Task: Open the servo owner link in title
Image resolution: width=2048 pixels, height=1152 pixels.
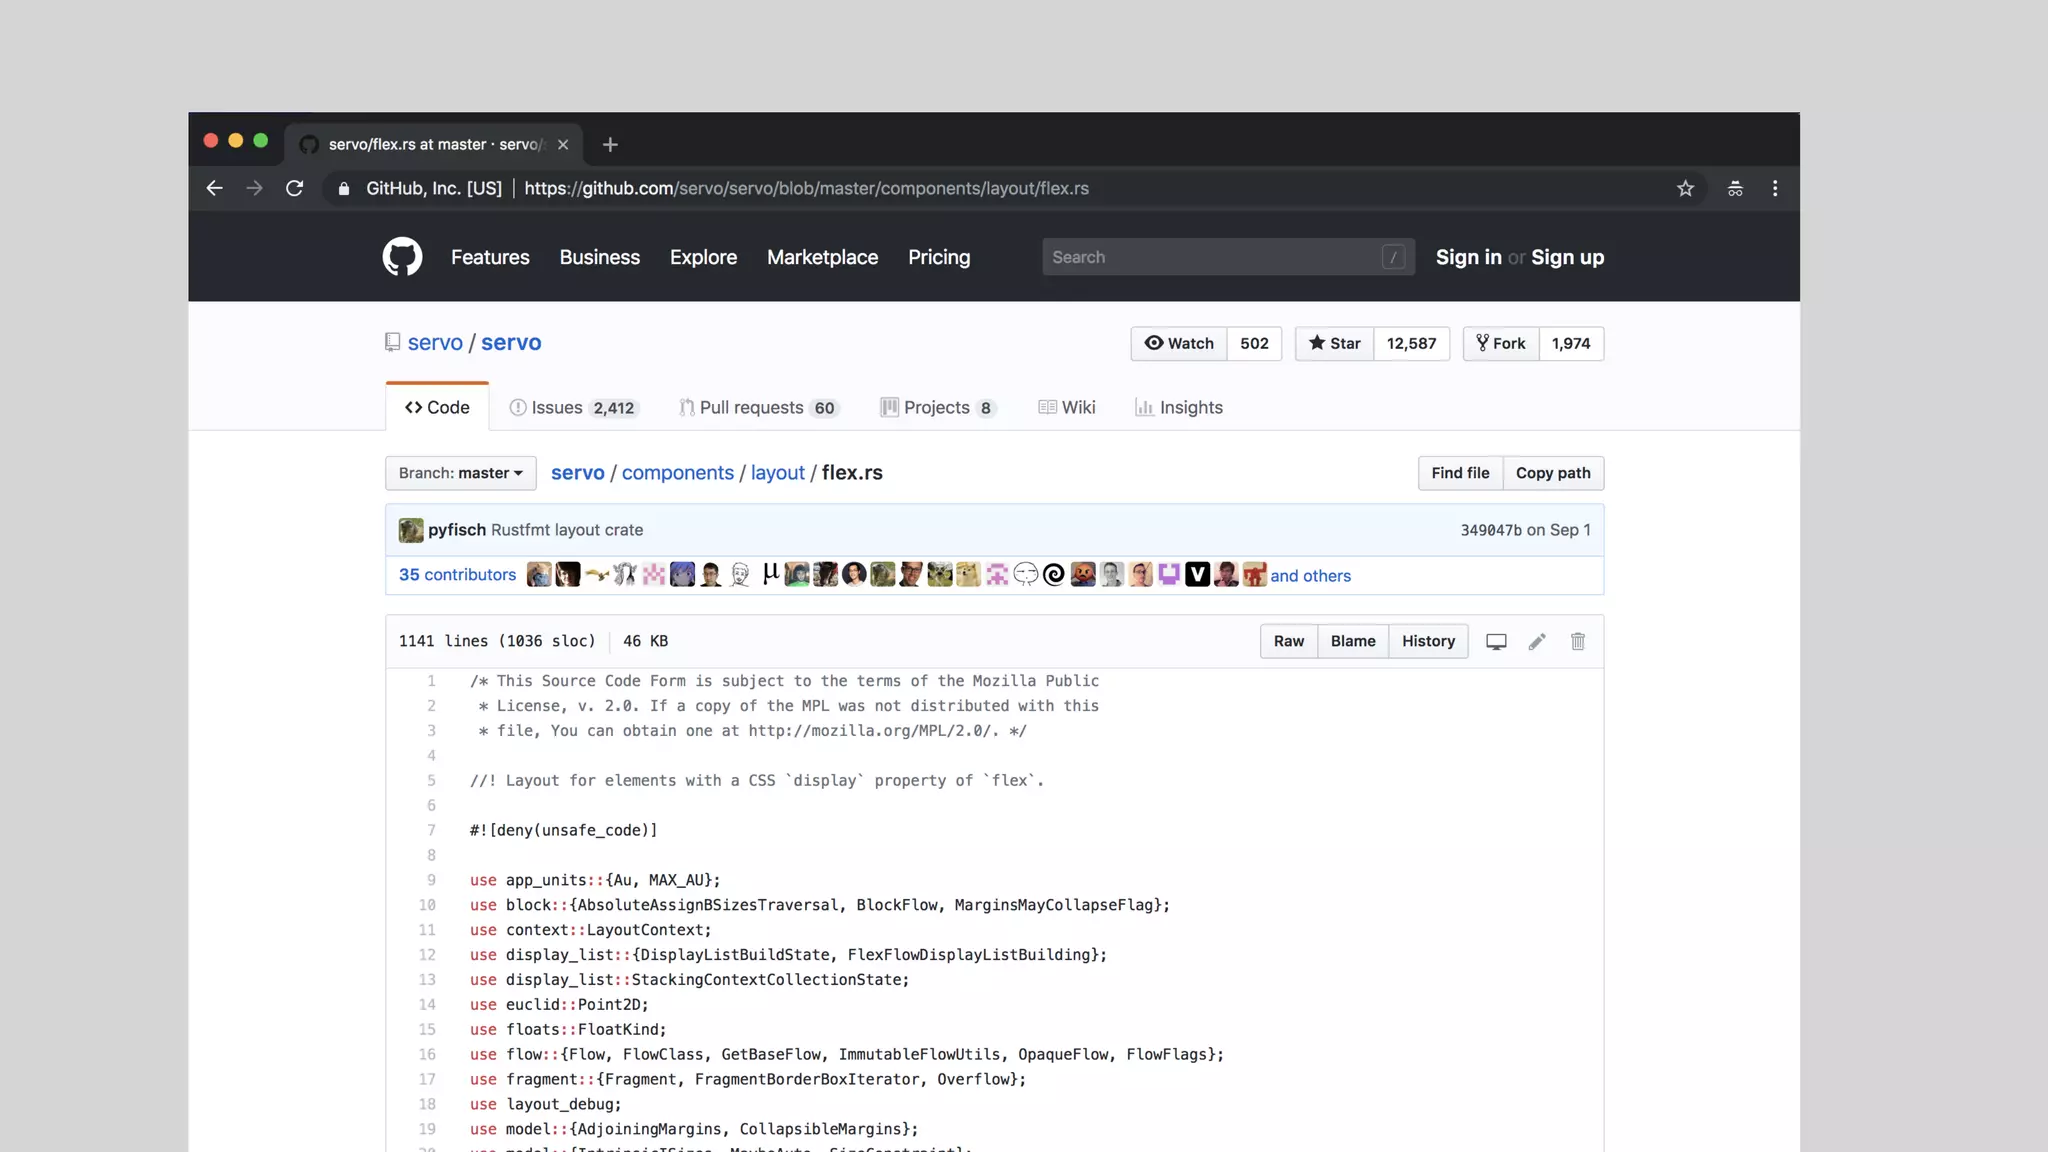Action: pyautogui.click(x=435, y=342)
